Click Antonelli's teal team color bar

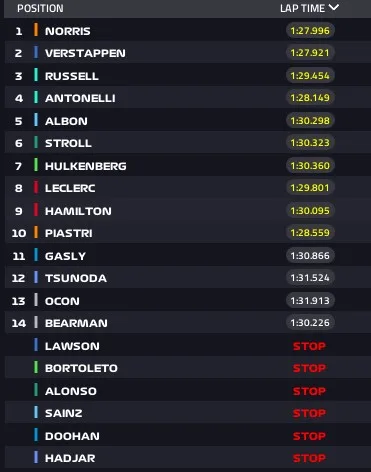[x=36, y=97]
